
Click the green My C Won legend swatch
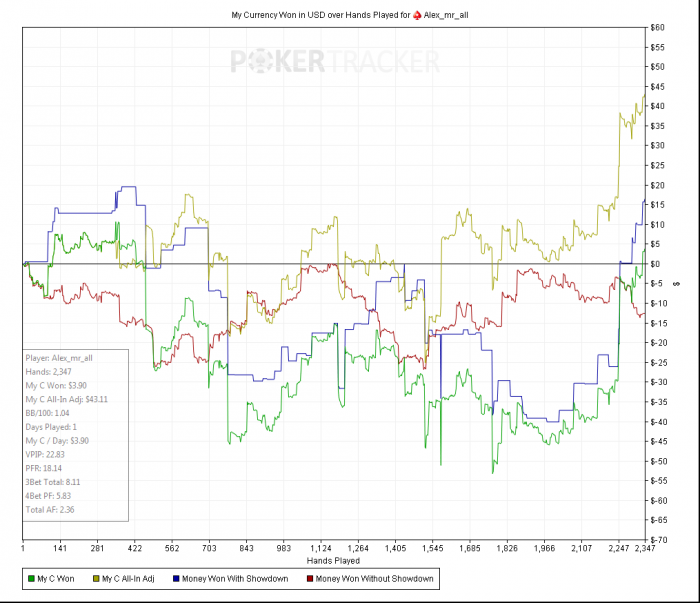coord(31,578)
